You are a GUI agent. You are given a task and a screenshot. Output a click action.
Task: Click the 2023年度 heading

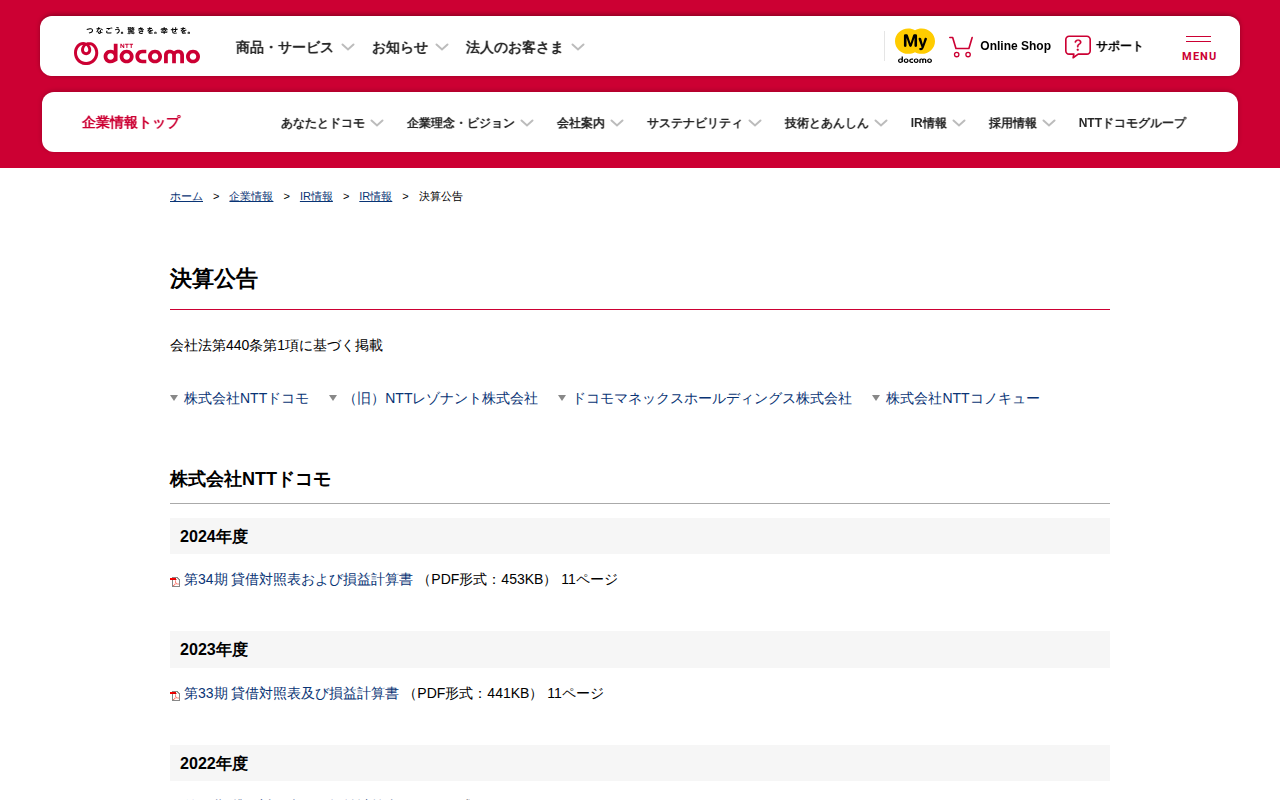click(214, 649)
